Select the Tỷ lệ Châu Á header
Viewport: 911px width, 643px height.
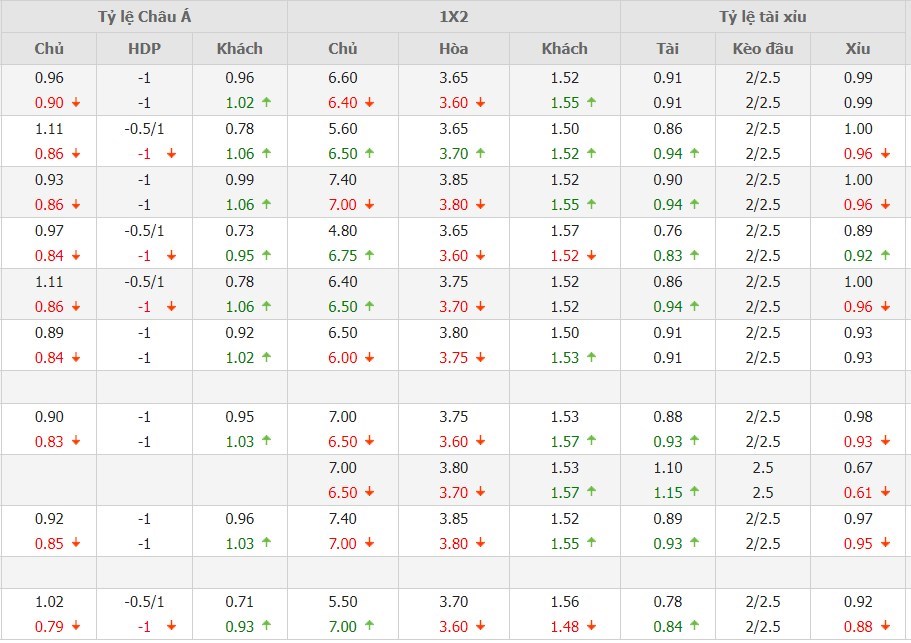[x=143, y=17]
